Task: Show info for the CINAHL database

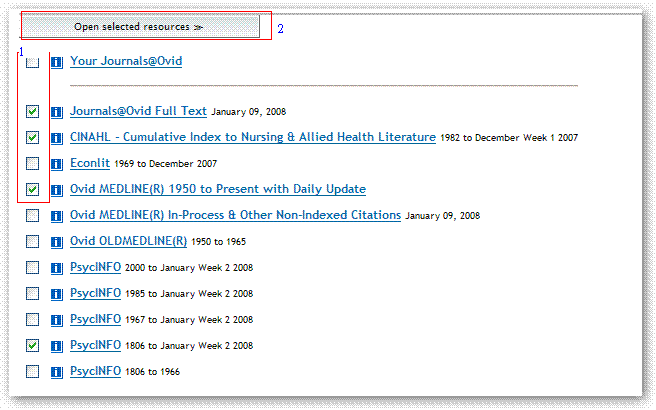Action: pos(57,138)
